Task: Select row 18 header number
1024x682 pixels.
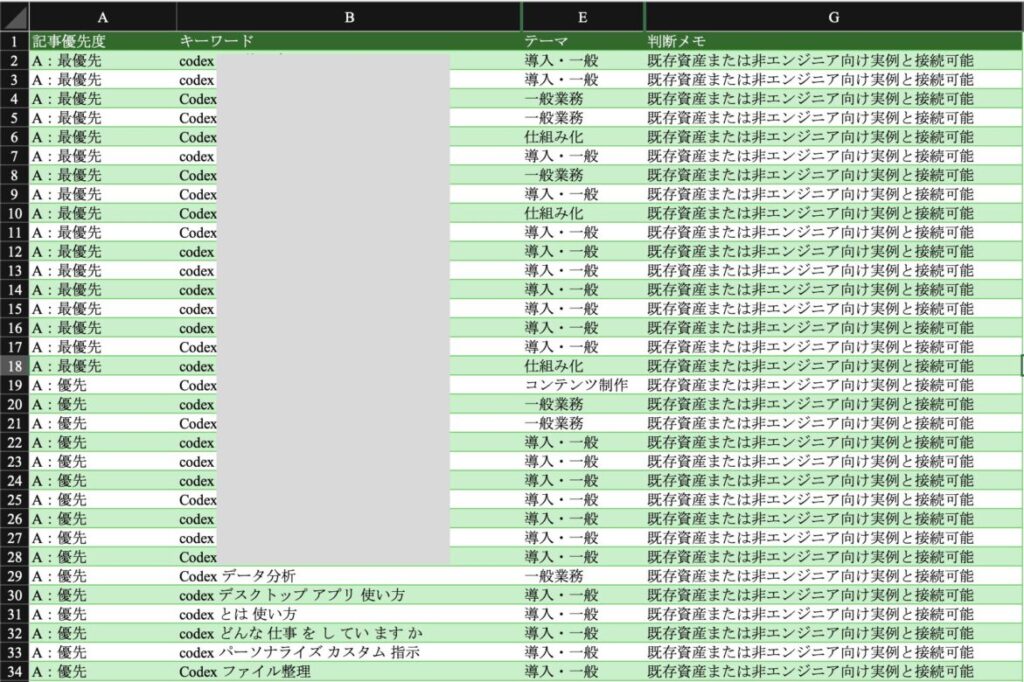Action: point(14,366)
